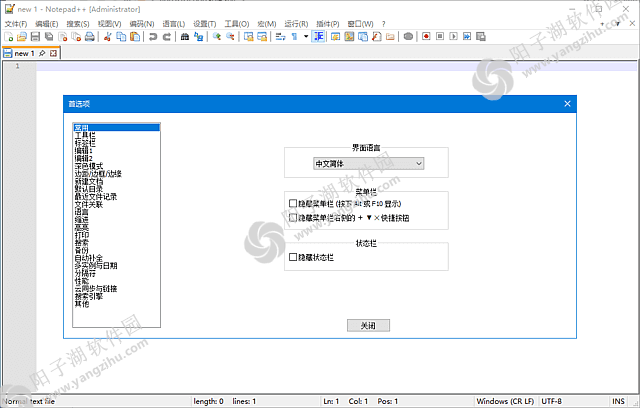
Task: Open the dropdown arrow after the pilcrow icon
Action: tap(306, 37)
